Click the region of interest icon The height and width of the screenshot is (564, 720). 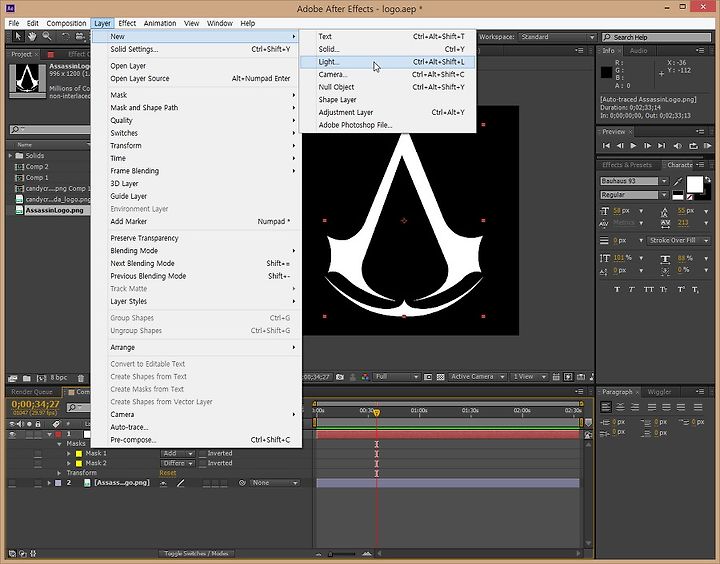pos(428,377)
